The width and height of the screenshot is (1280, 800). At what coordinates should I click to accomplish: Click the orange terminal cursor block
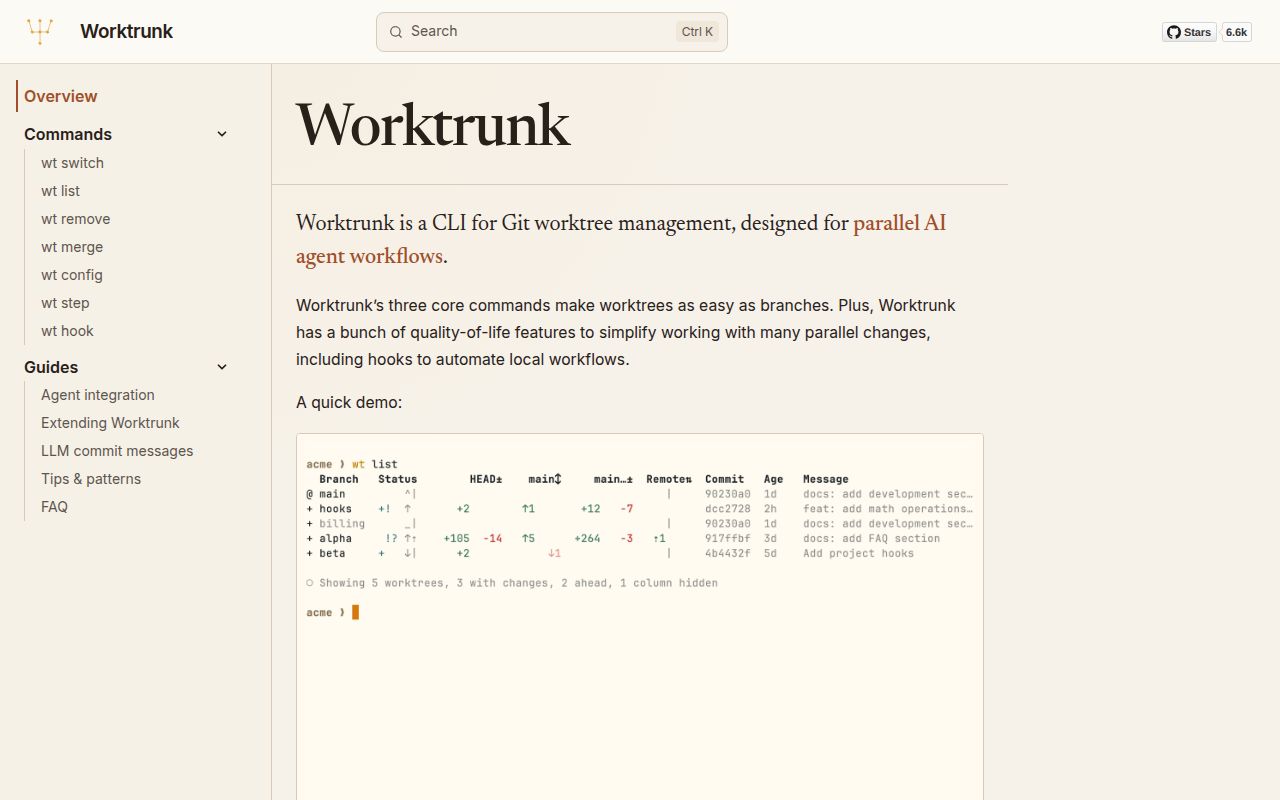[x=355, y=612]
